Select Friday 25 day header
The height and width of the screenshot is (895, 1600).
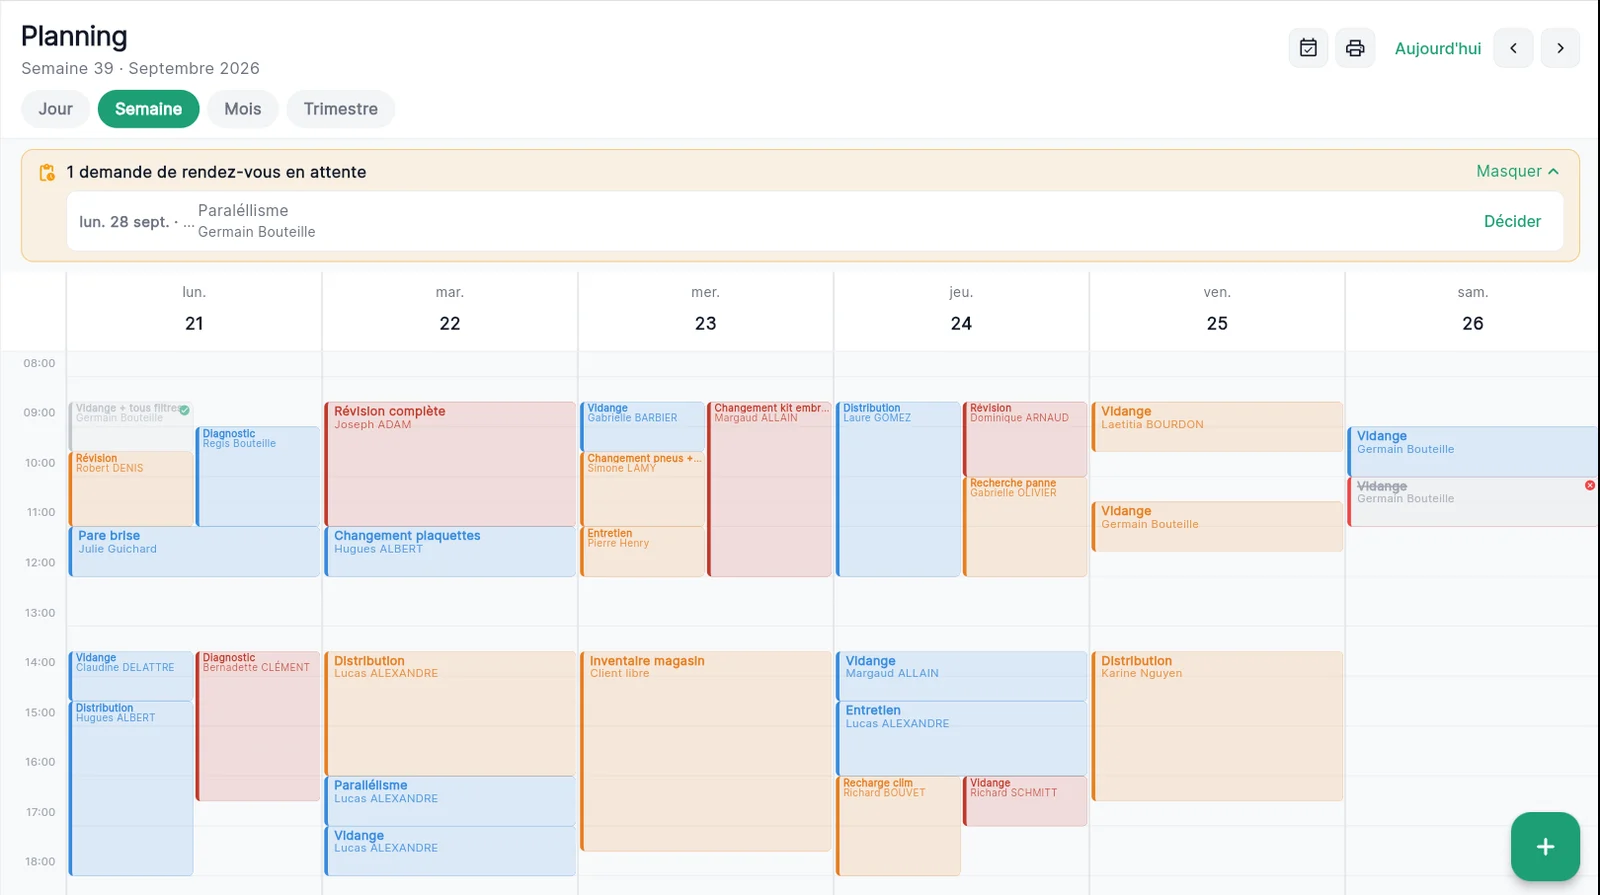click(x=1217, y=310)
